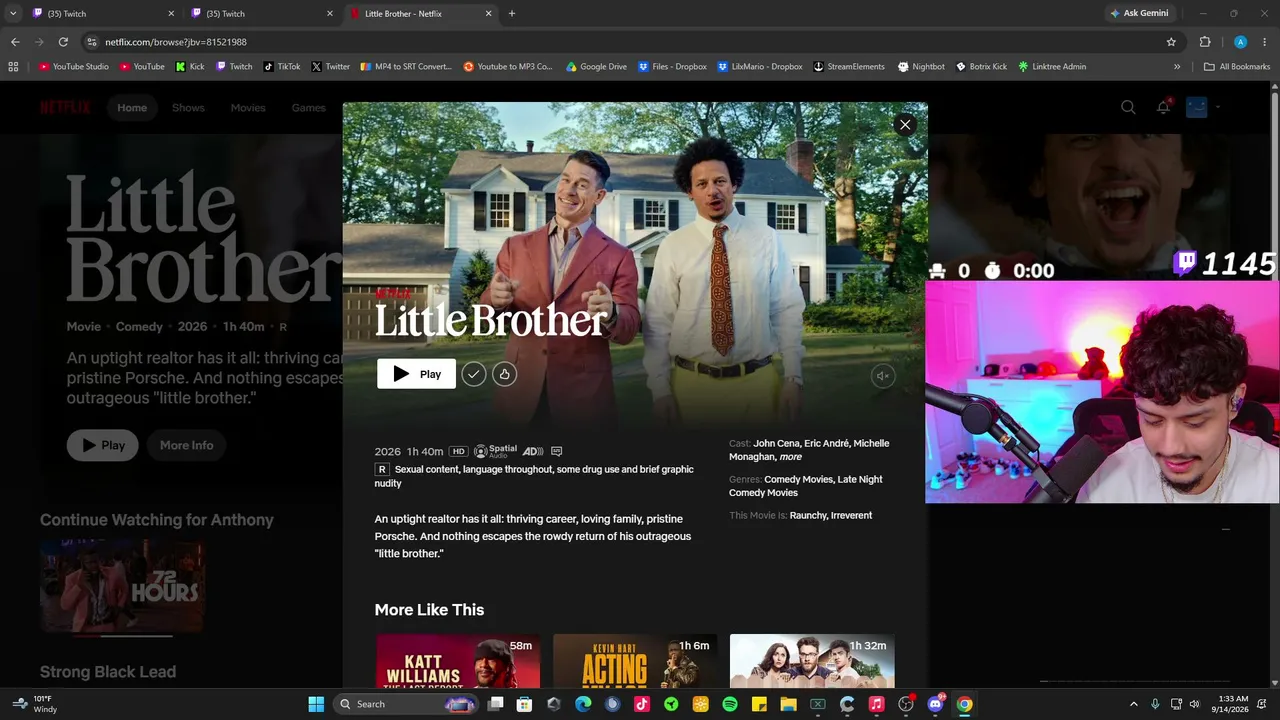Open Netflix notifications bell
Viewport: 1280px width, 720px height.
[1163, 107]
